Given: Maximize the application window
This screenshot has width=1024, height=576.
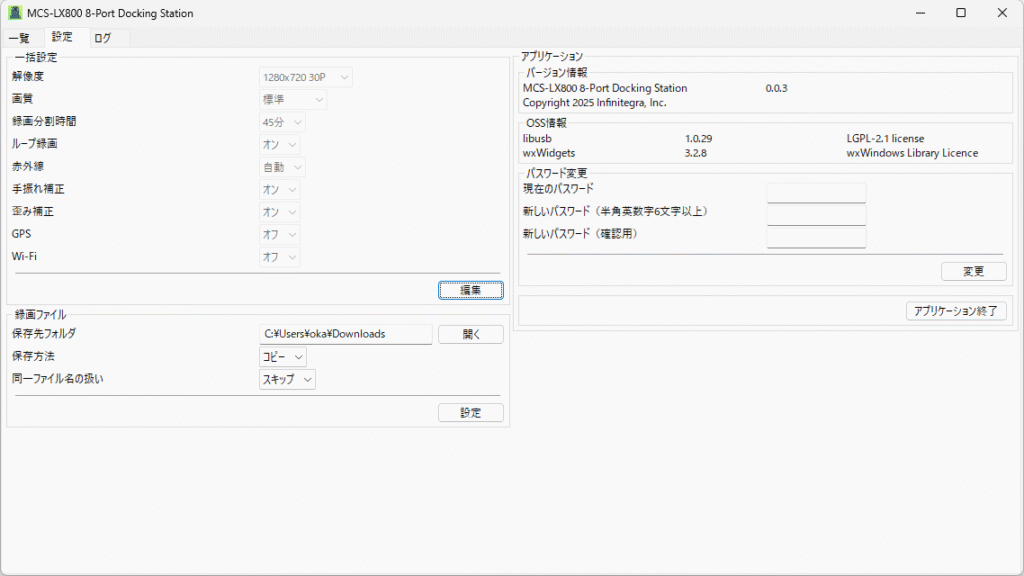Looking at the screenshot, I should 960,13.
